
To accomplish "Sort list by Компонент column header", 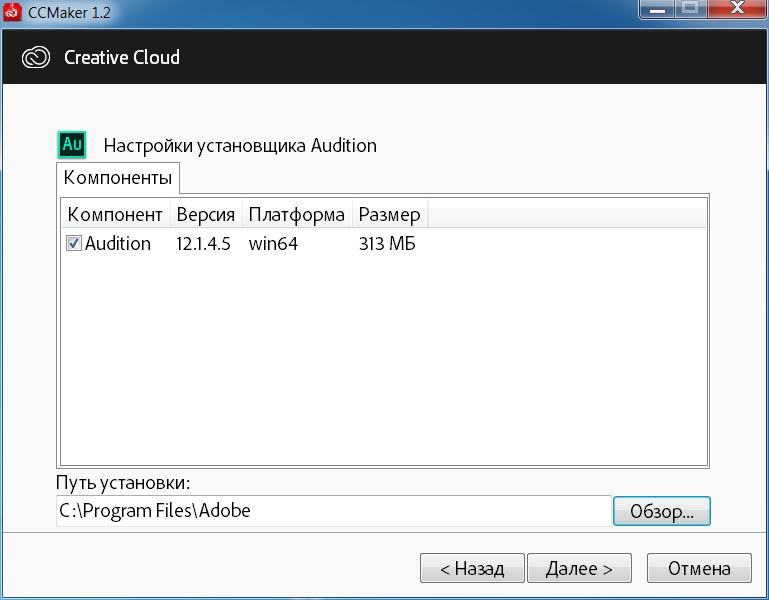I will pos(114,215).
